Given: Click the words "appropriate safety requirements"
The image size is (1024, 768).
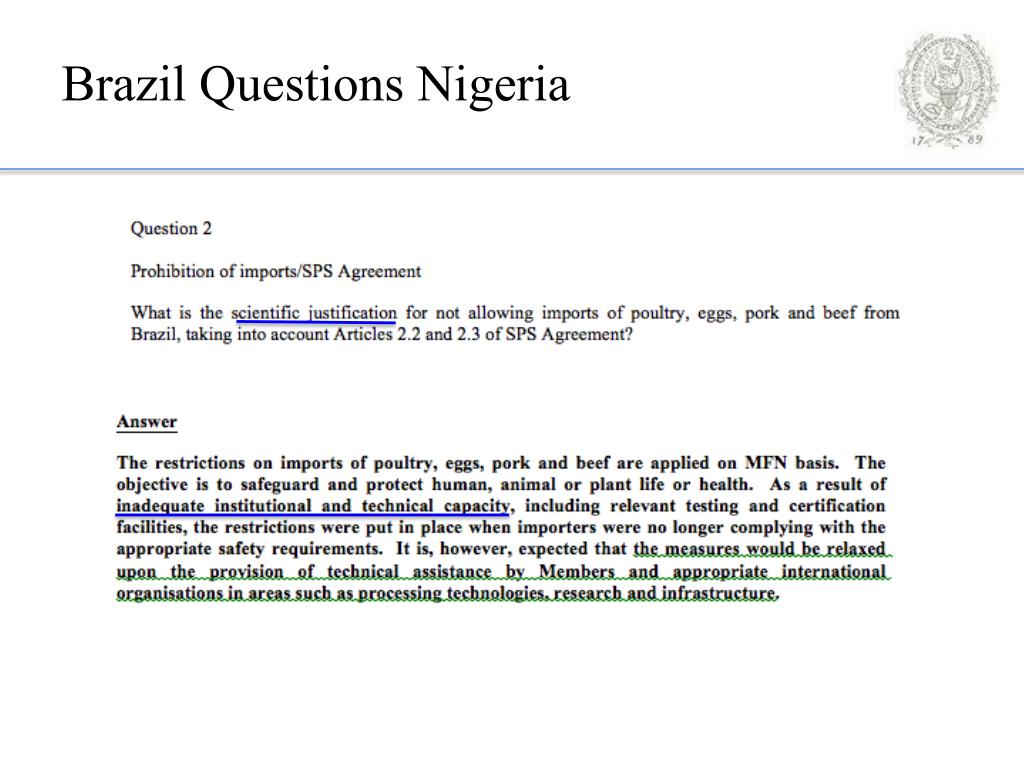Looking at the screenshot, I should (249, 549).
